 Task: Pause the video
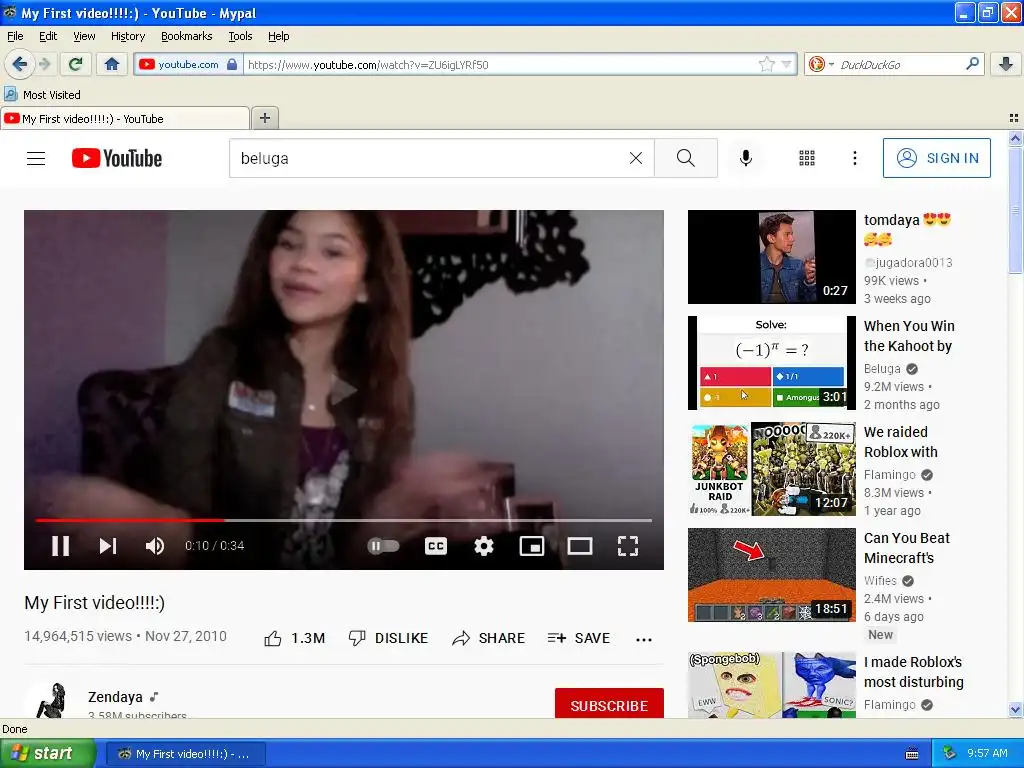click(x=60, y=545)
